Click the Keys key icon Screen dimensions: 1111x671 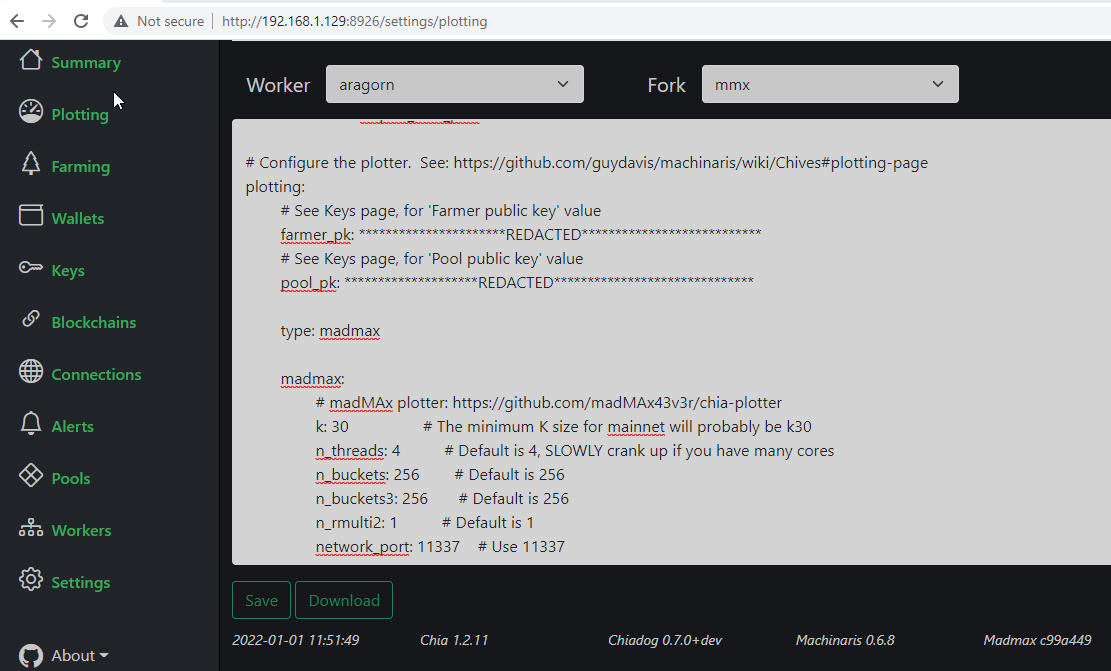30,267
